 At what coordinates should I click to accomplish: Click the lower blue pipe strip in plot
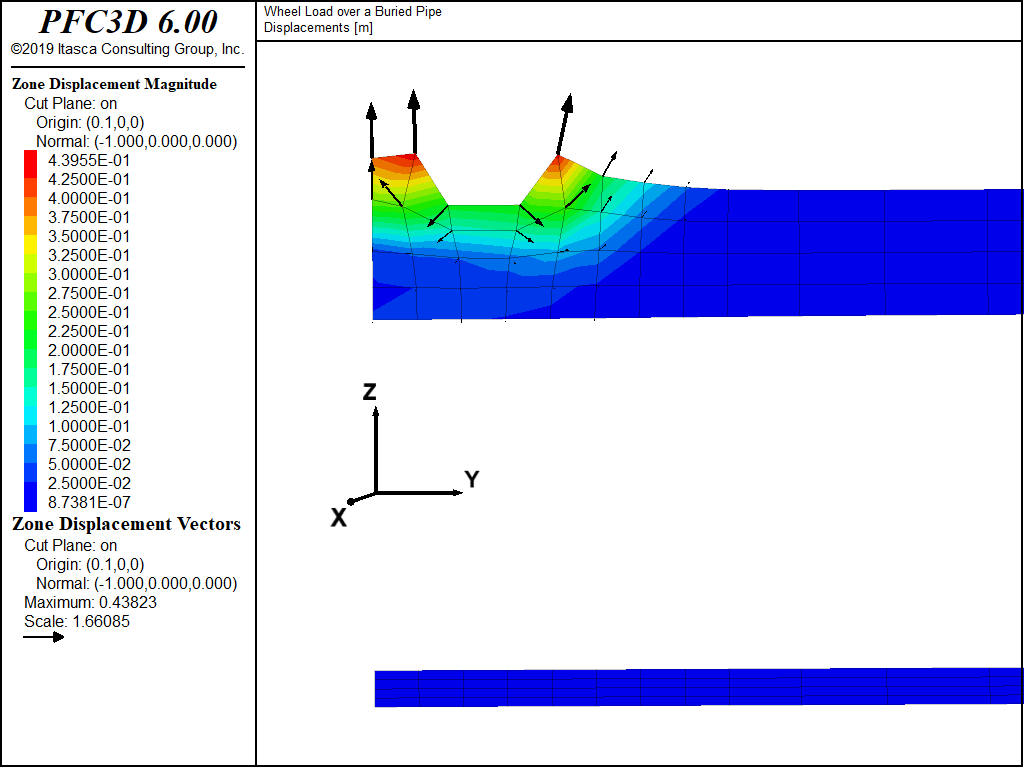pos(699,687)
